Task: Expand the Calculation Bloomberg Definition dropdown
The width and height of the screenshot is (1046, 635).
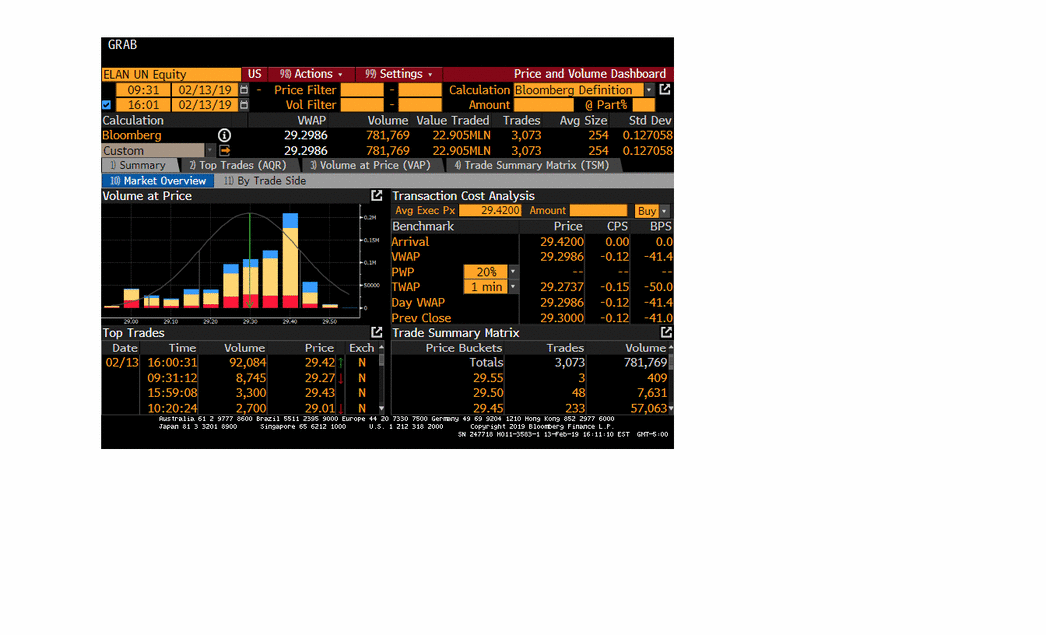Action: pyautogui.click(x=649, y=90)
